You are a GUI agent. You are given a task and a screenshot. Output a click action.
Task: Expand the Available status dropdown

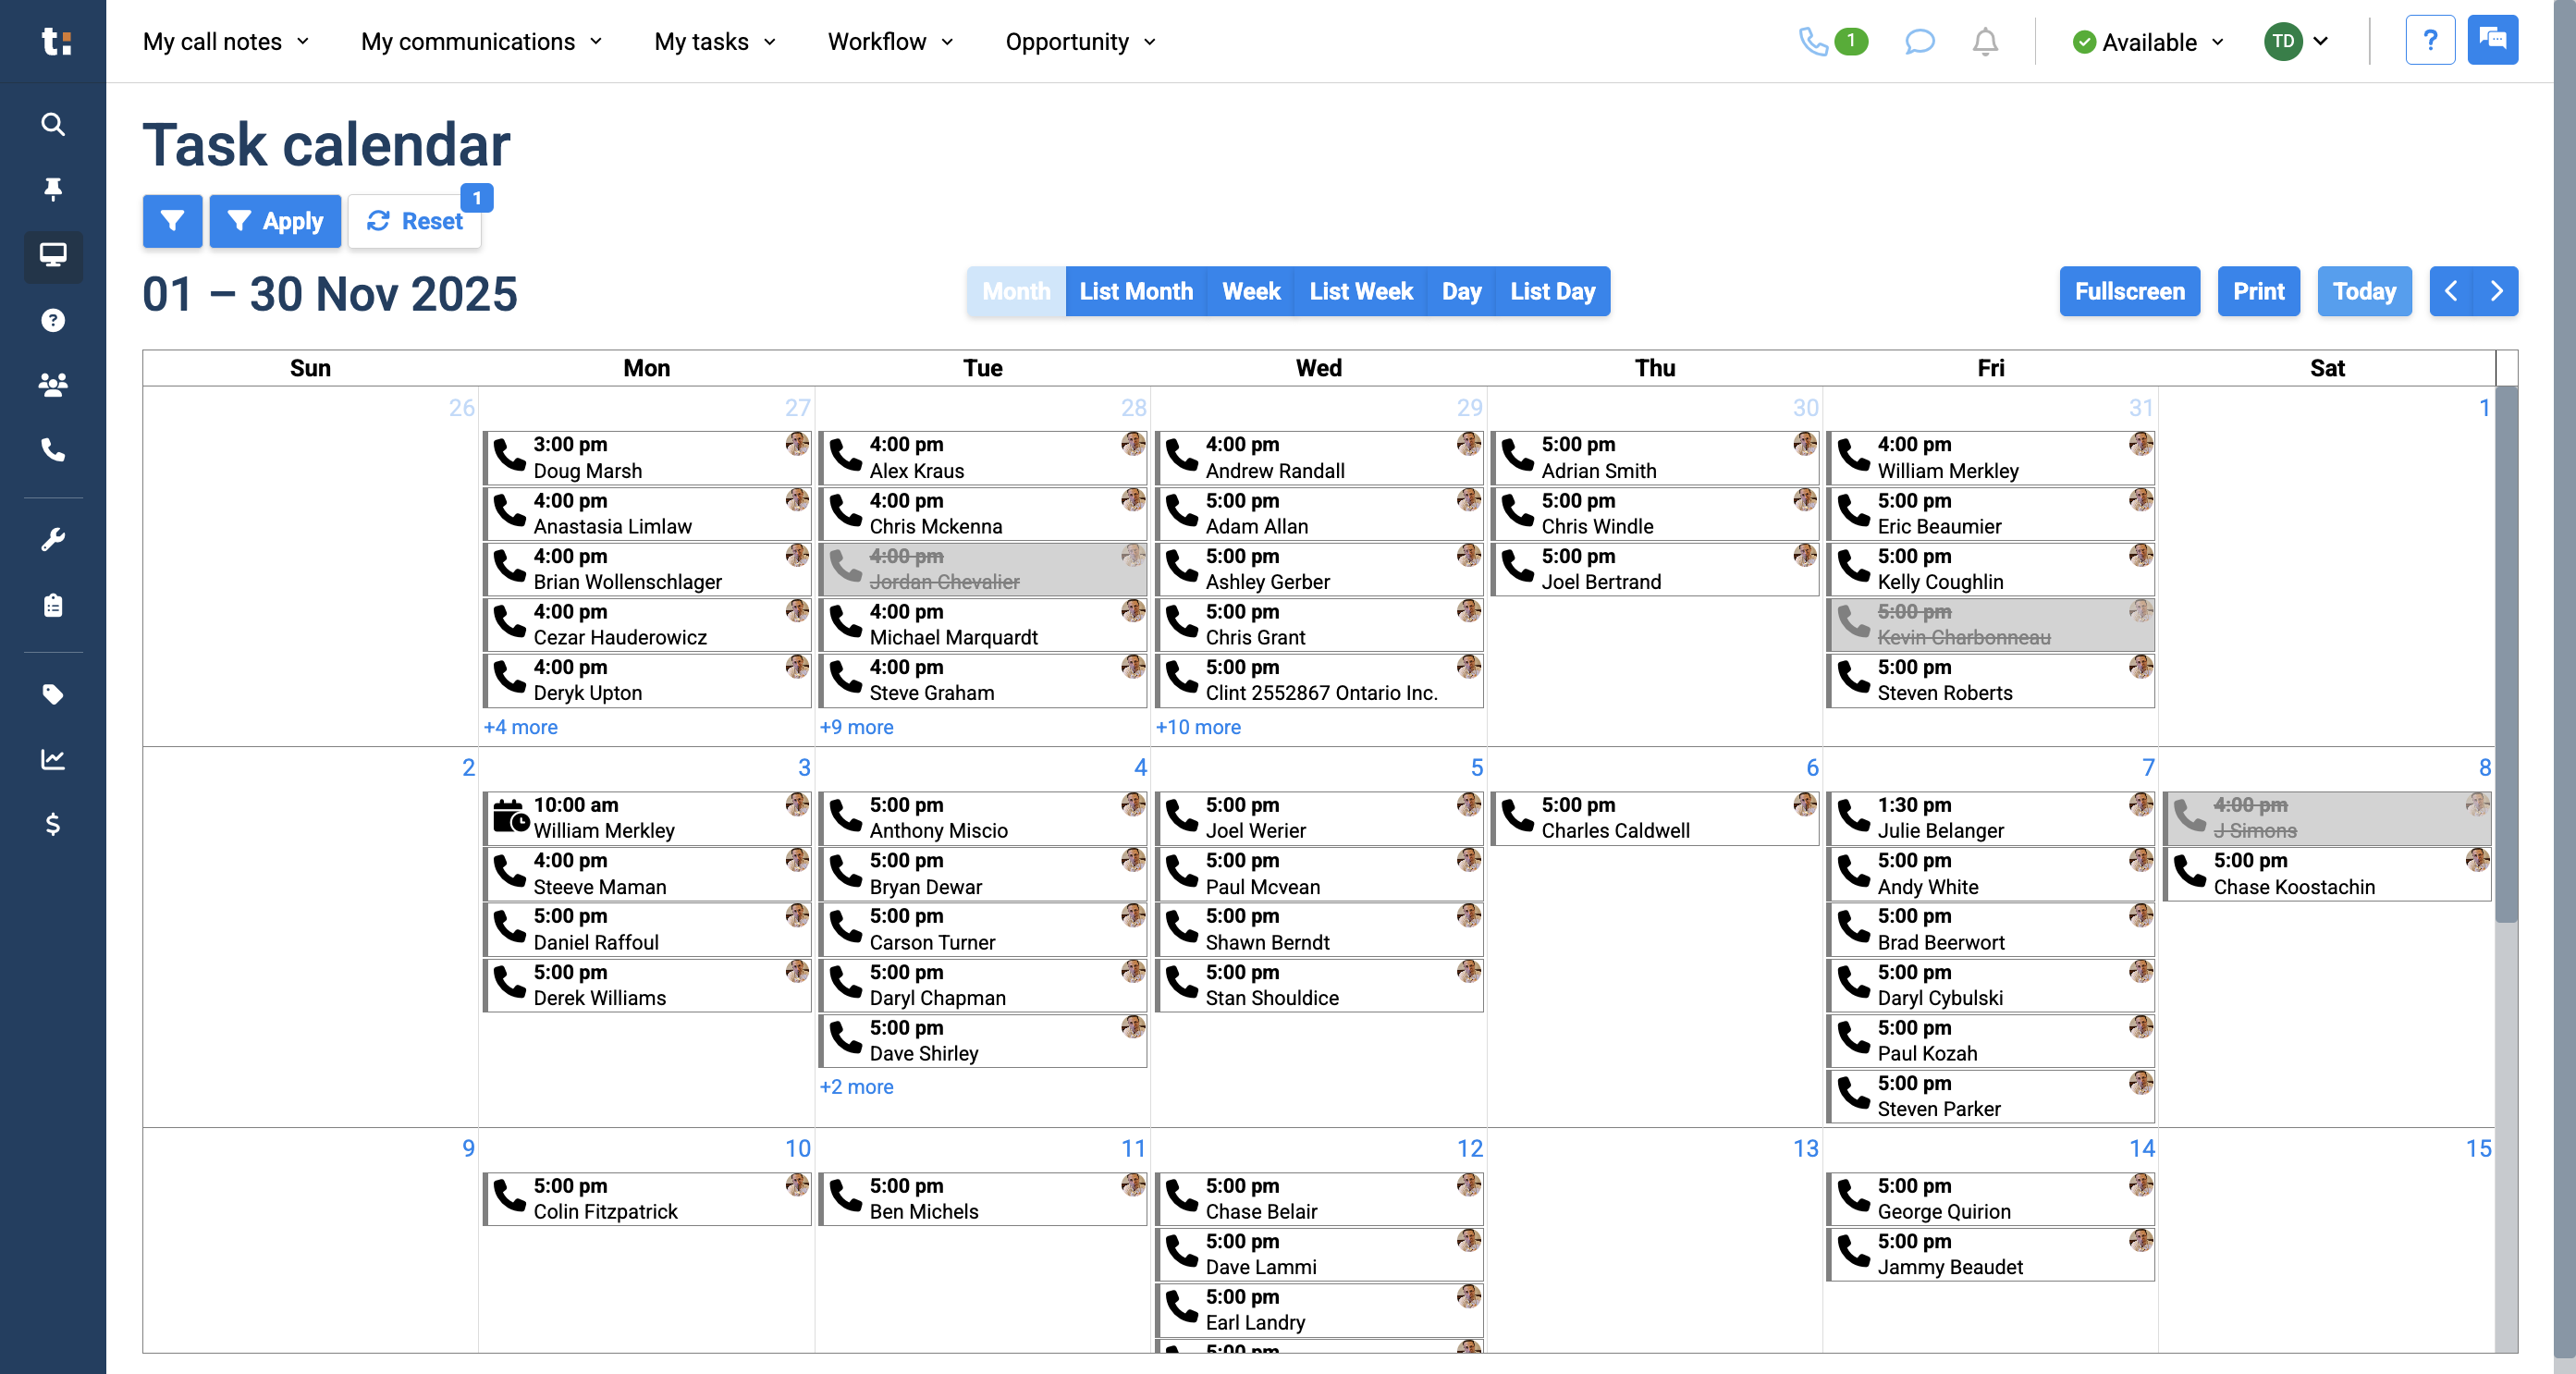(x=2148, y=42)
